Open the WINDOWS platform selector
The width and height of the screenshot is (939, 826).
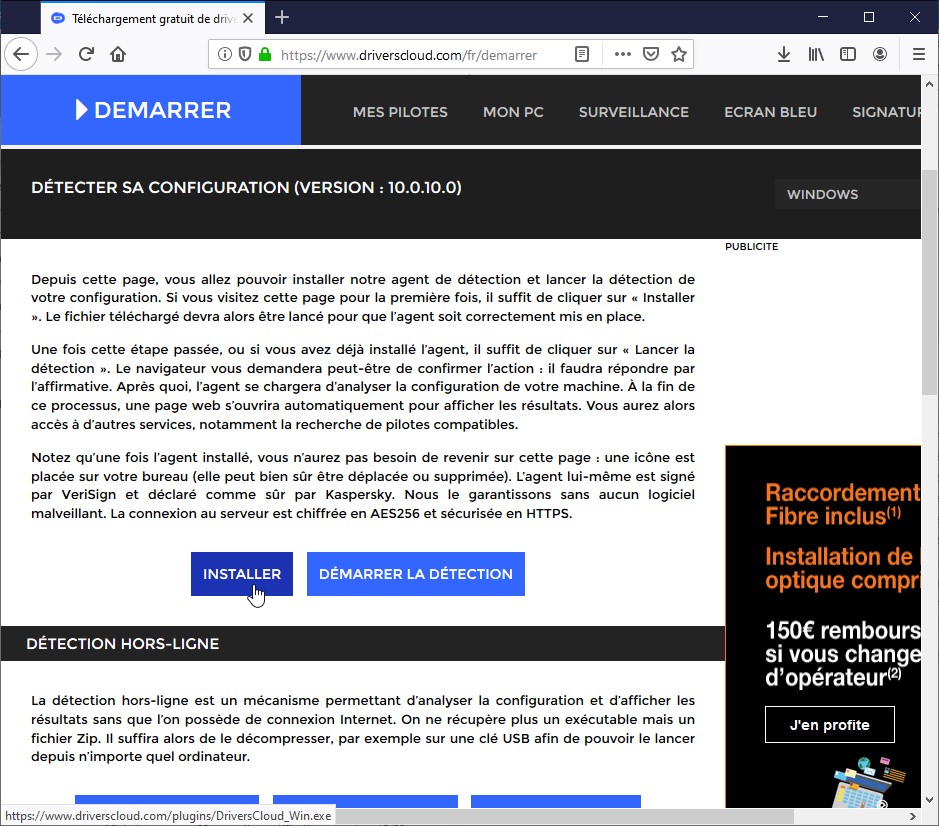(x=847, y=194)
